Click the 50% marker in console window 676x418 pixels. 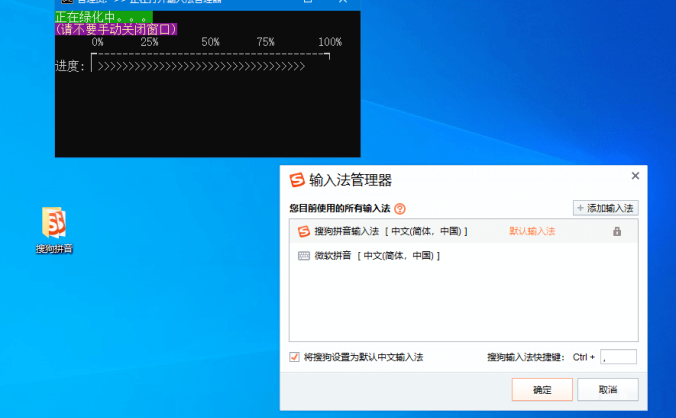pos(210,42)
